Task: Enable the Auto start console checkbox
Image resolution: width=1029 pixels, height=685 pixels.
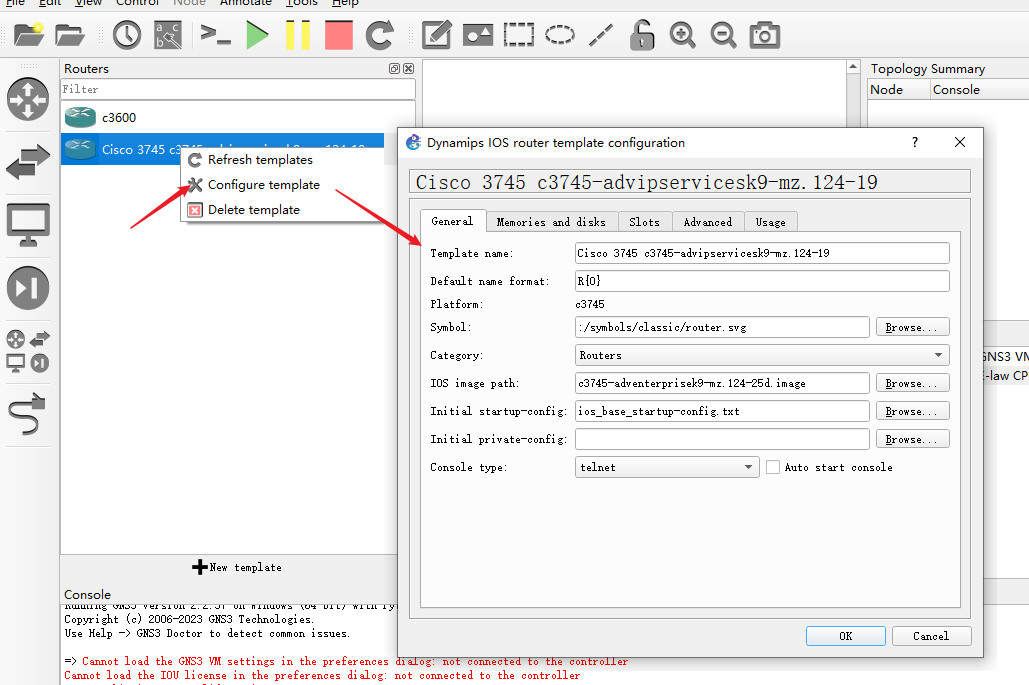Action: tap(773, 467)
